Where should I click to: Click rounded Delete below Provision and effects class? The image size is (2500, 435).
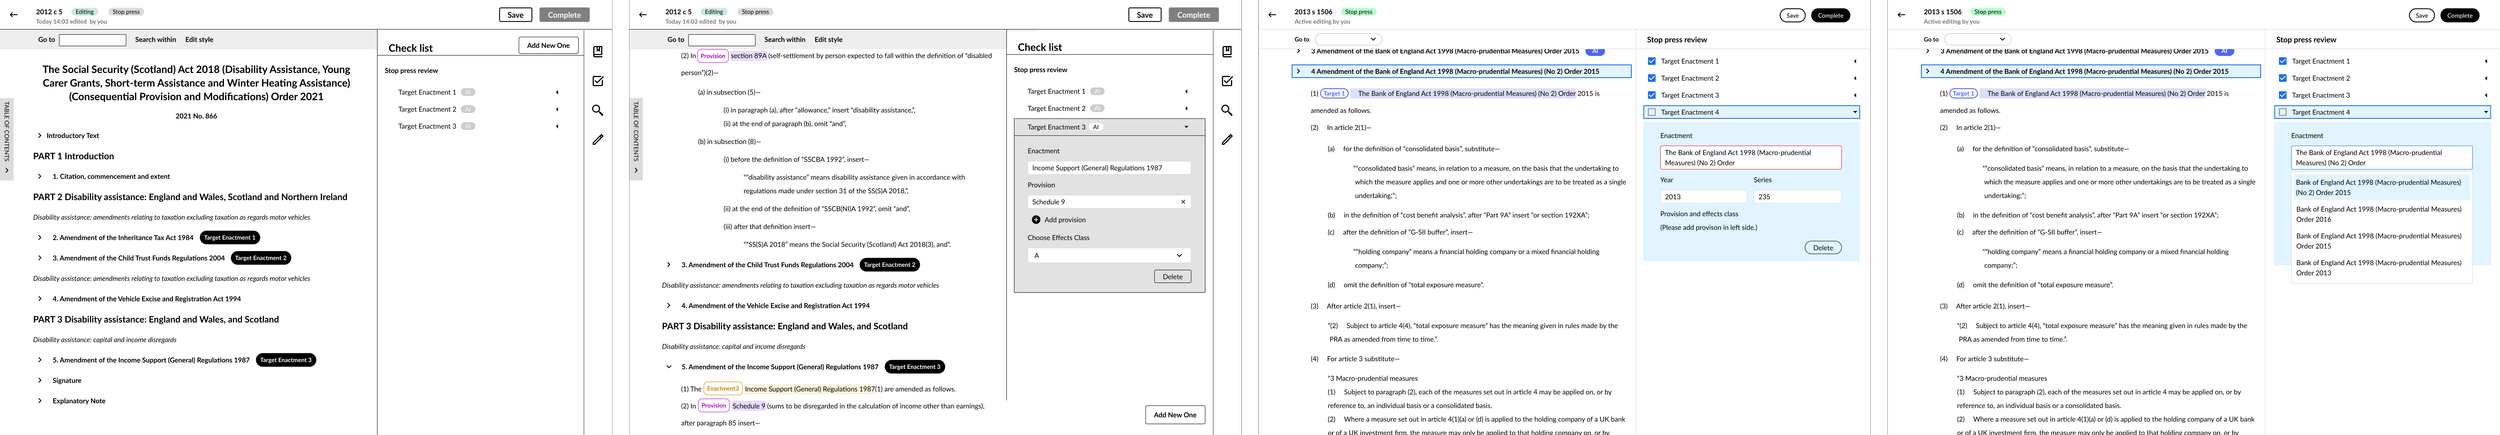1823,248
